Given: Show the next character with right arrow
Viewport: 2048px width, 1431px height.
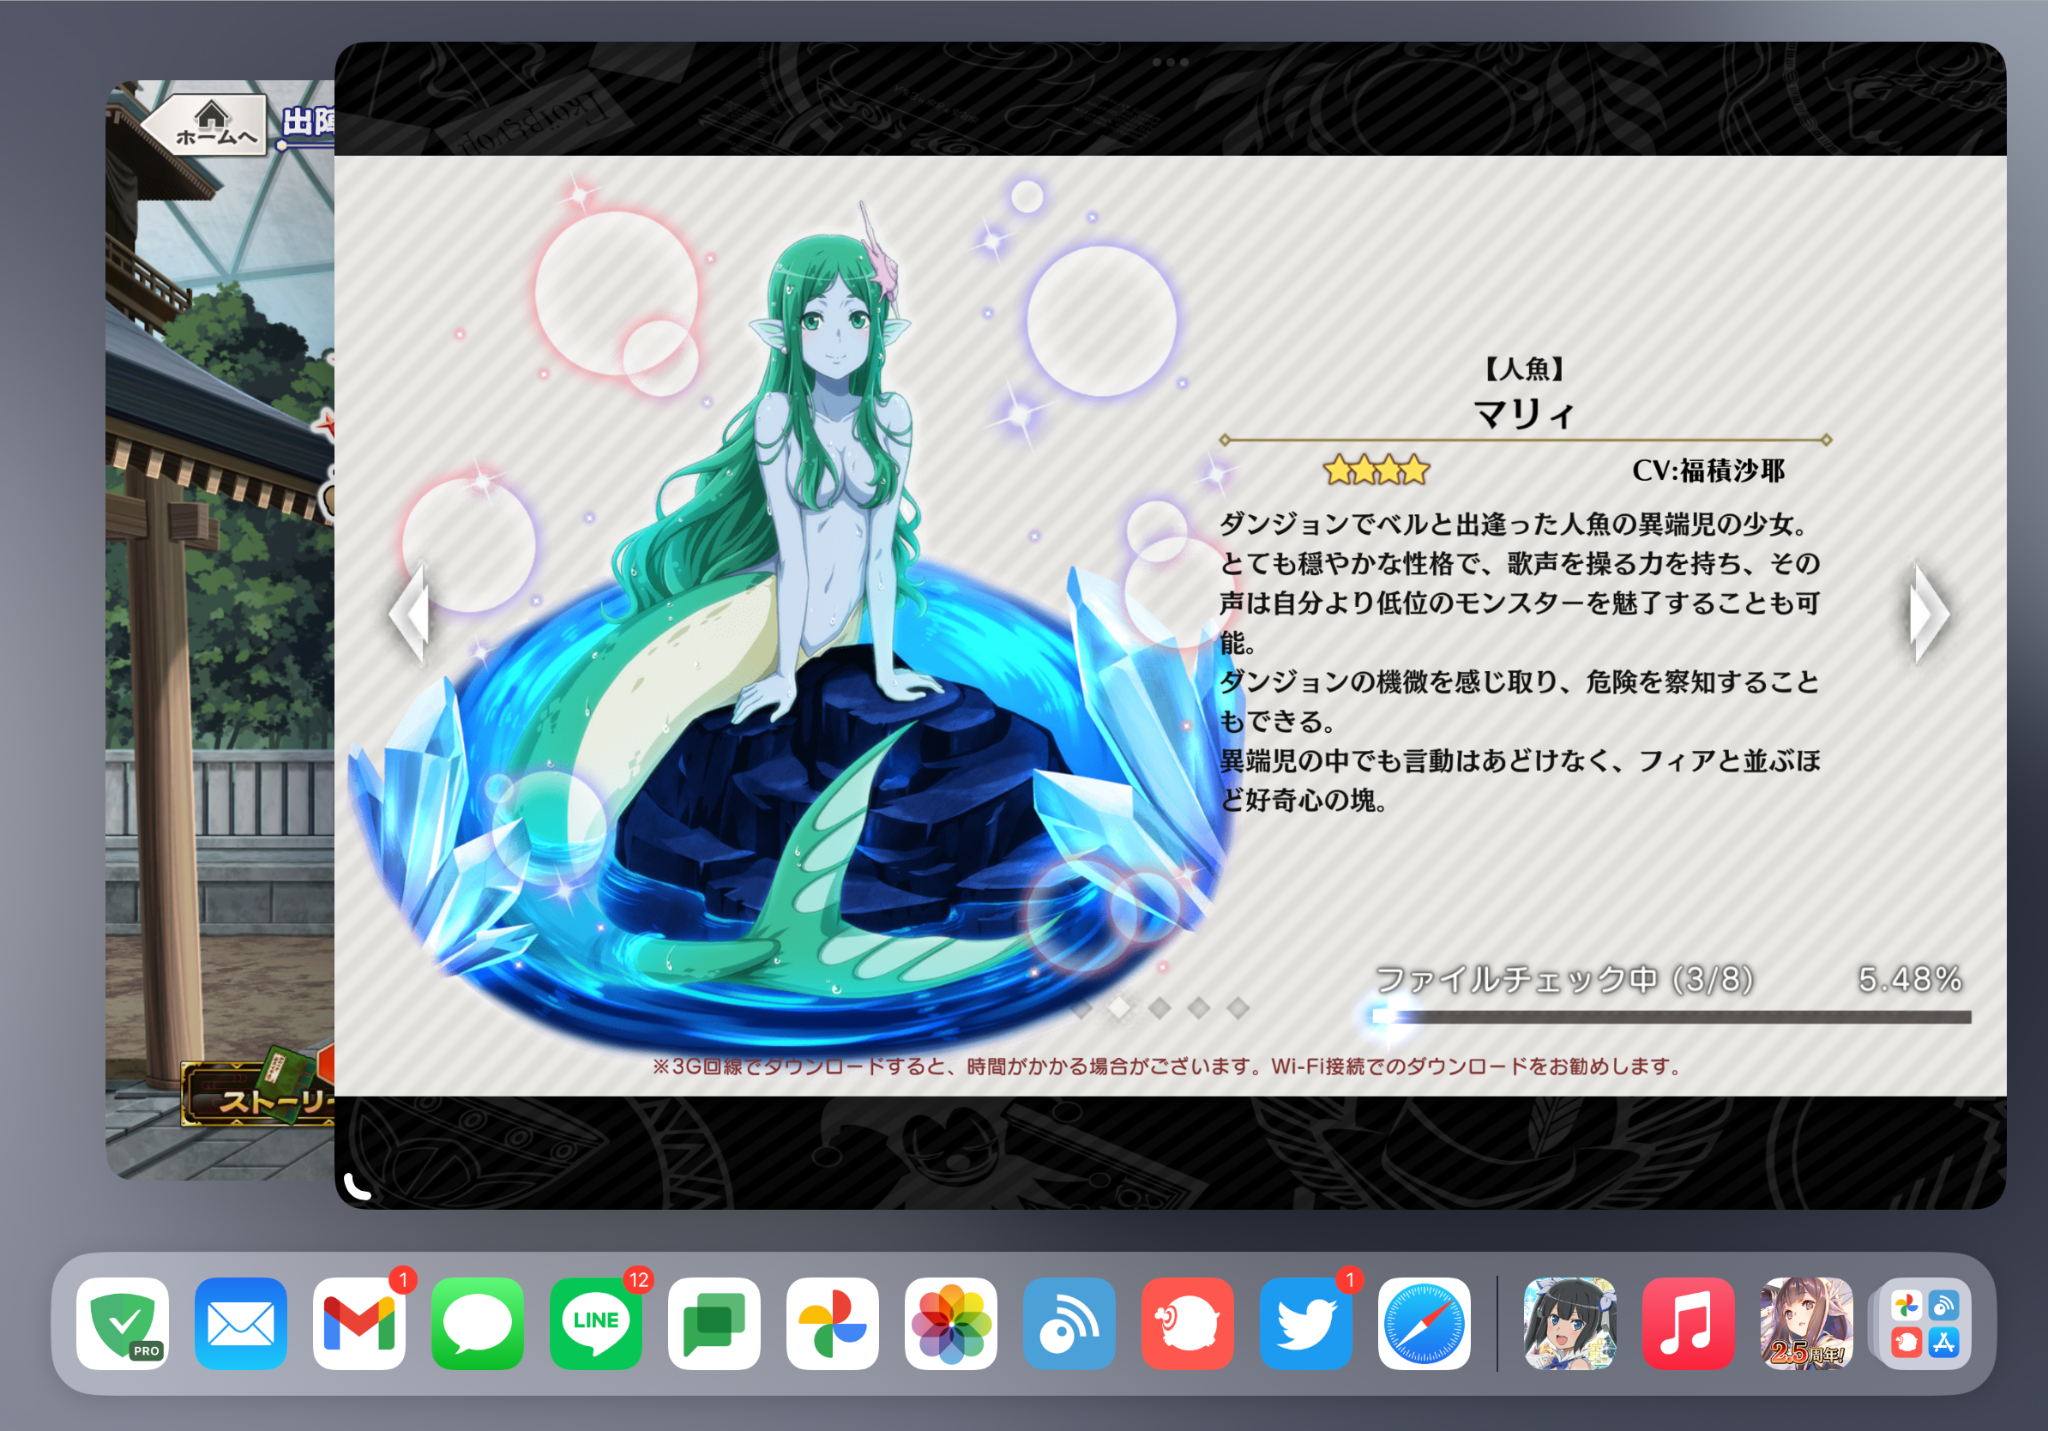Looking at the screenshot, I should 1929,612.
